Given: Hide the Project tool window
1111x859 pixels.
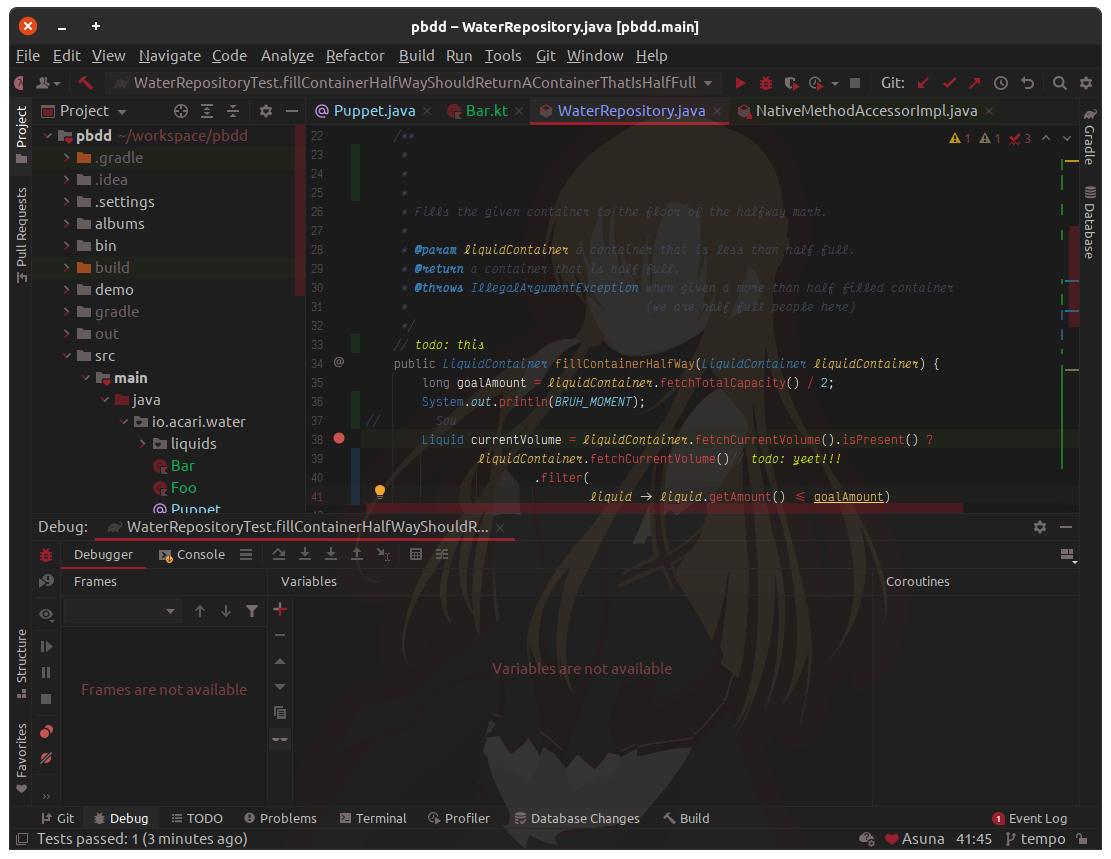Looking at the screenshot, I should (292, 111).
